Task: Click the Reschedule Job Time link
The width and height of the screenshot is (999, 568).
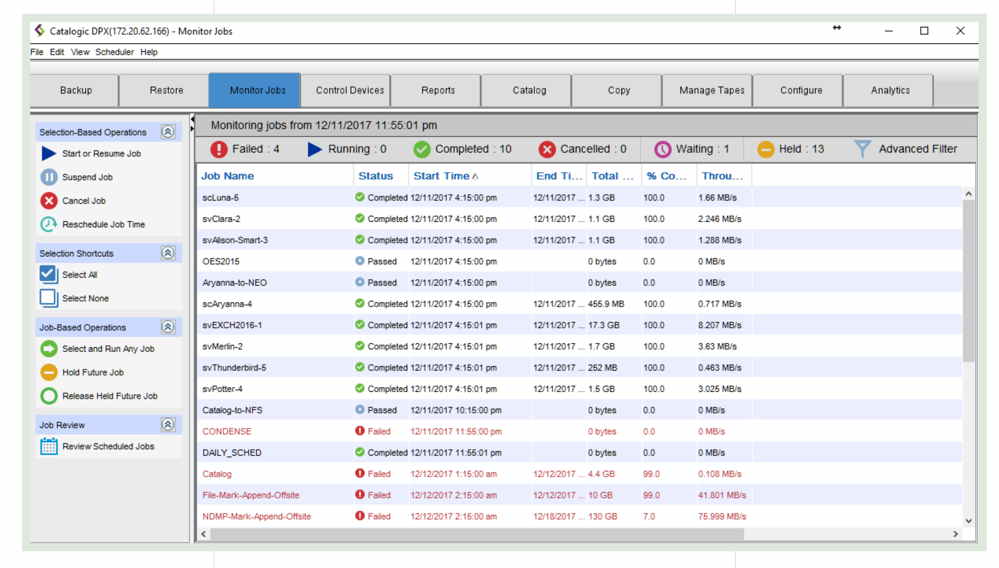Action: point(103,224)
